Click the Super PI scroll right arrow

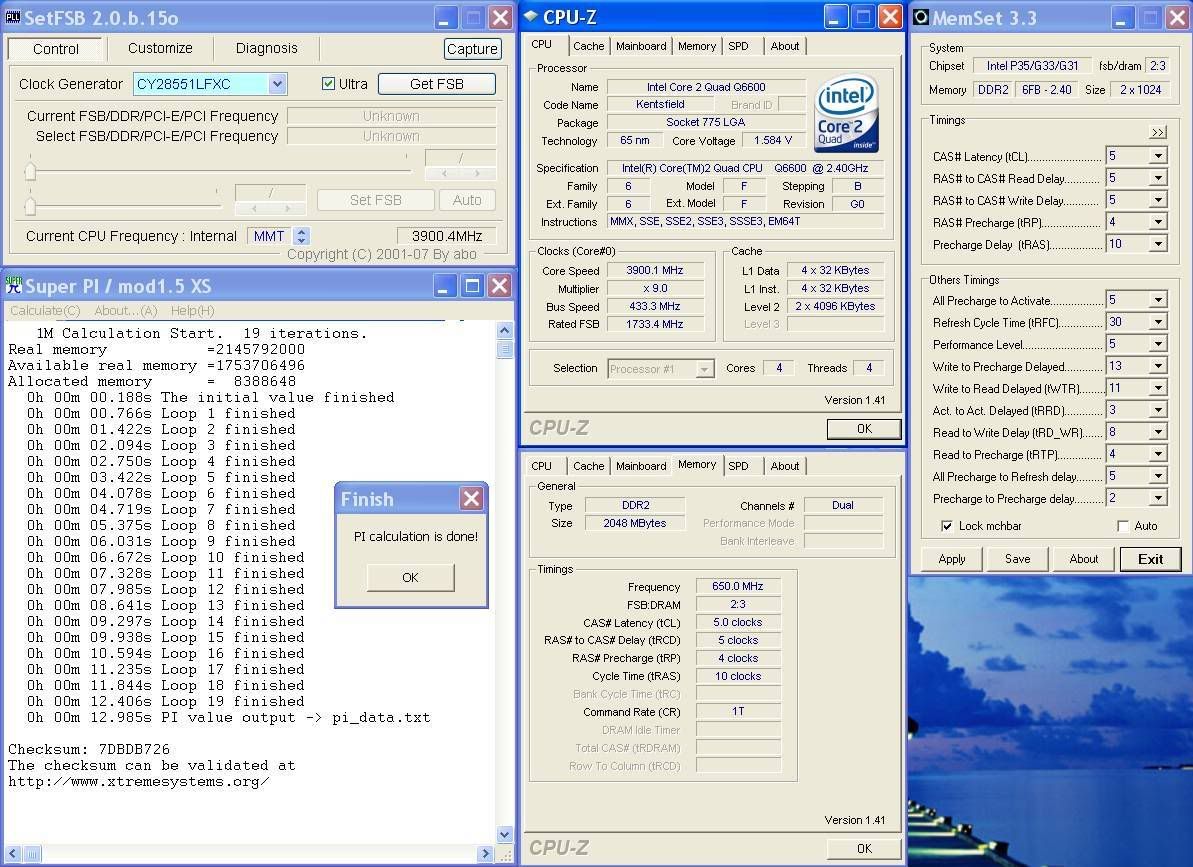(x=485, y=854)
